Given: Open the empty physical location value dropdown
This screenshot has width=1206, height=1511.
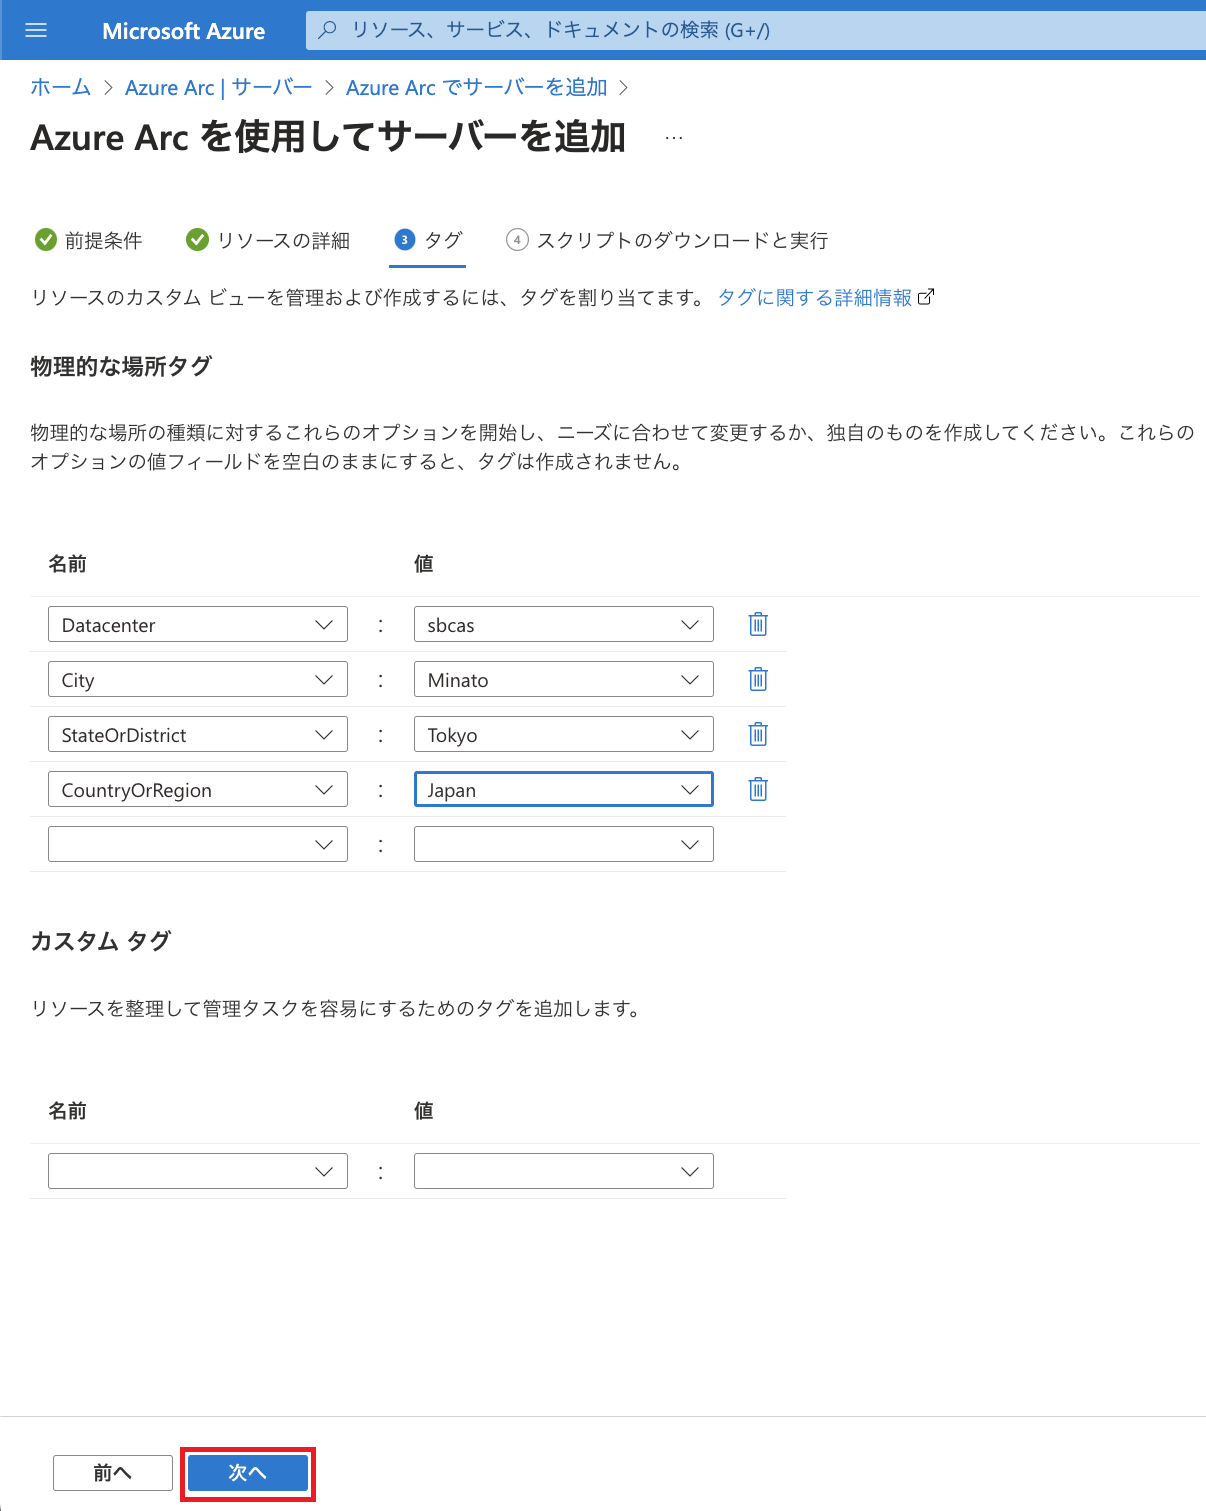Looking at the screenshot, I should 564,844.
